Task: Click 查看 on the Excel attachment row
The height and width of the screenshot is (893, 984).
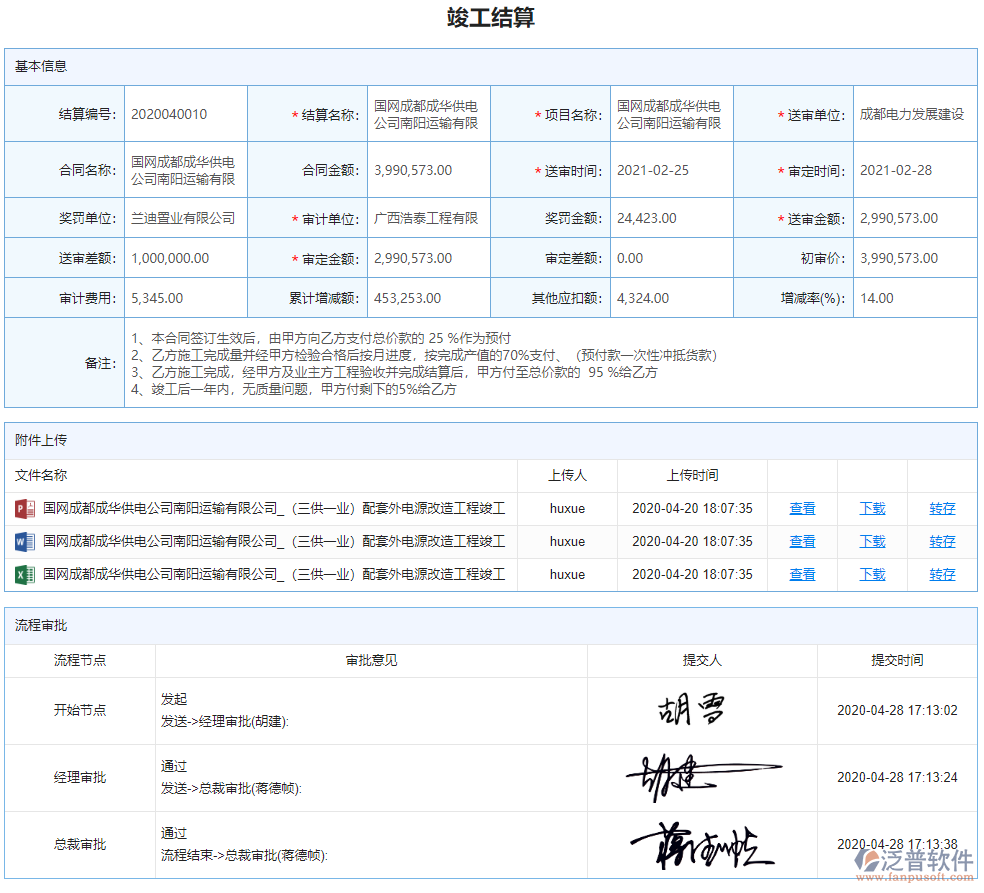Action: pyautogui.click(x=801, y=574)
